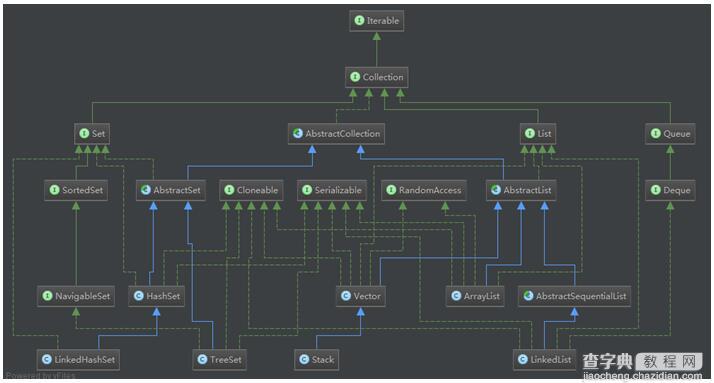Select the Vector class icon
The width and height of the screenshot is (714, 383).
coord(346,296)
